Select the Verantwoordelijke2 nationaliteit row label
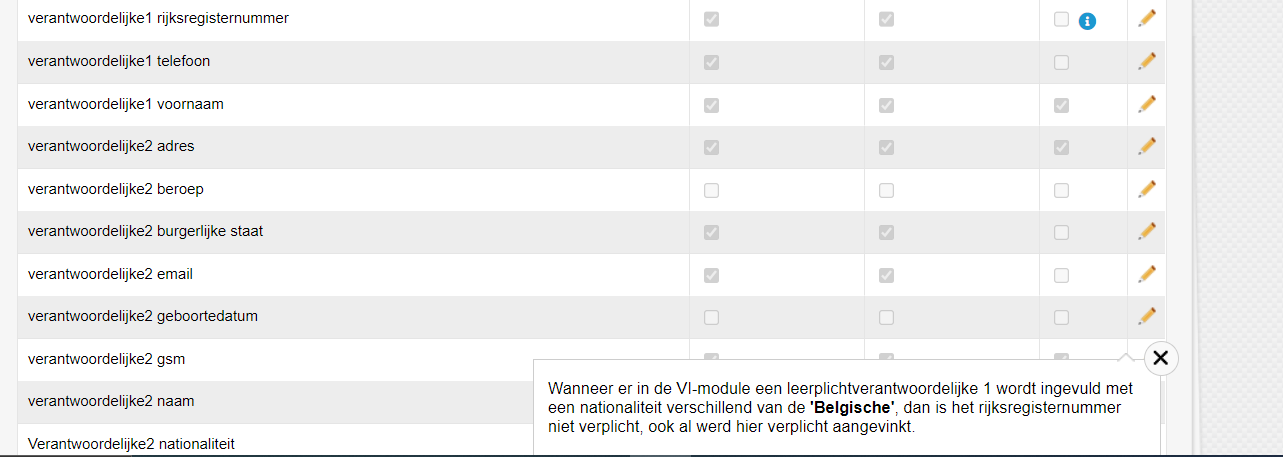The height and width of the screenshot is (457, 1283). coord(131,443)
